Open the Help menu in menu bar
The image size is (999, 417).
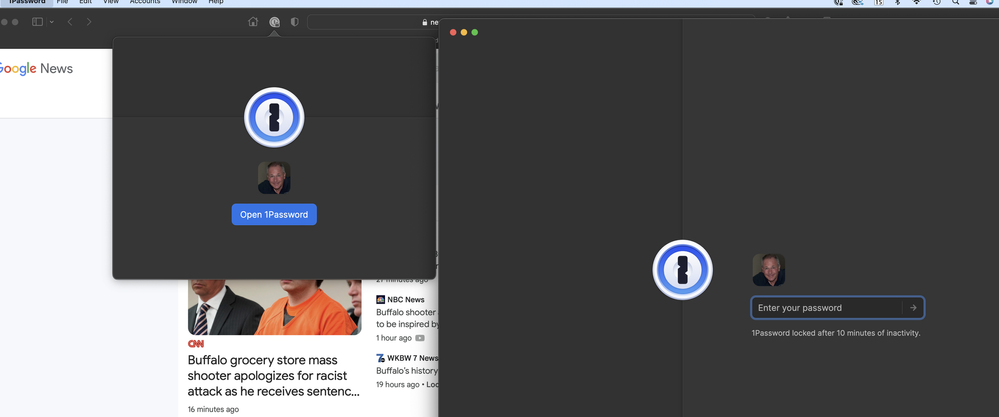[215, 3]
